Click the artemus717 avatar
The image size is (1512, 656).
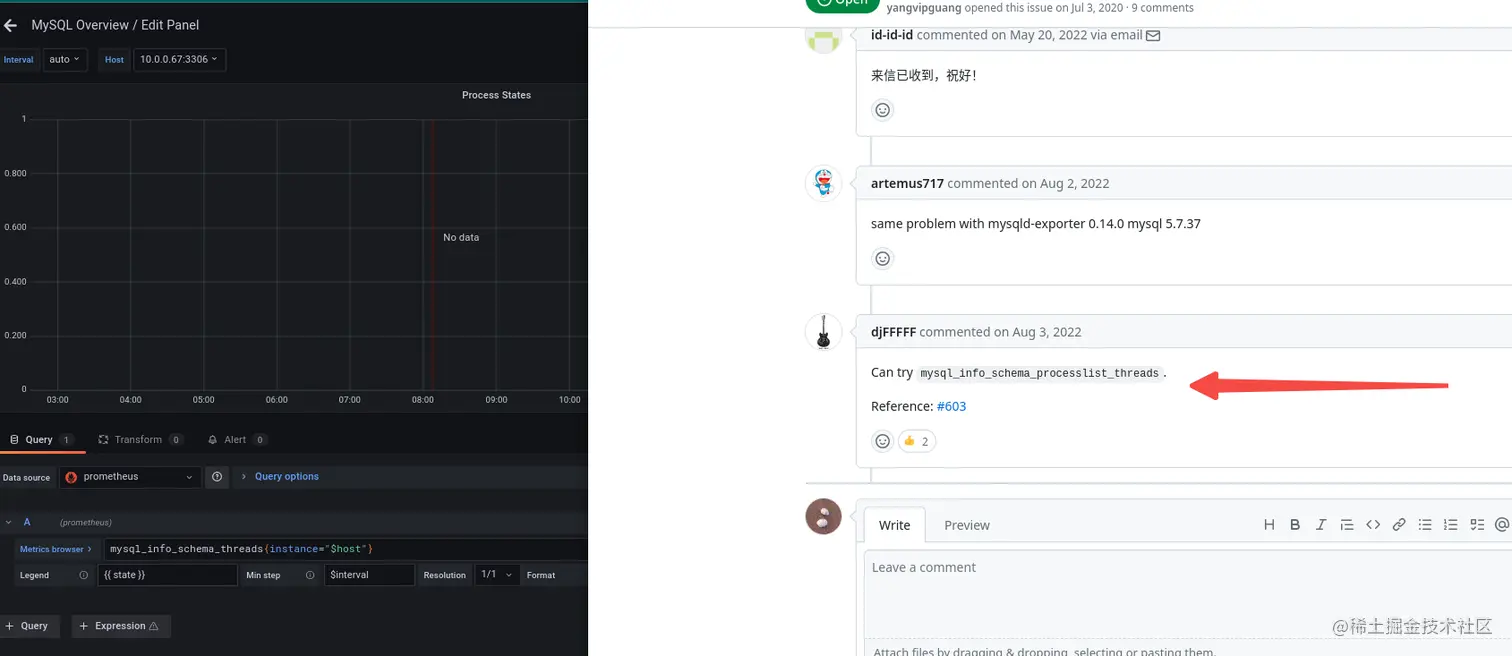(823, 184)
